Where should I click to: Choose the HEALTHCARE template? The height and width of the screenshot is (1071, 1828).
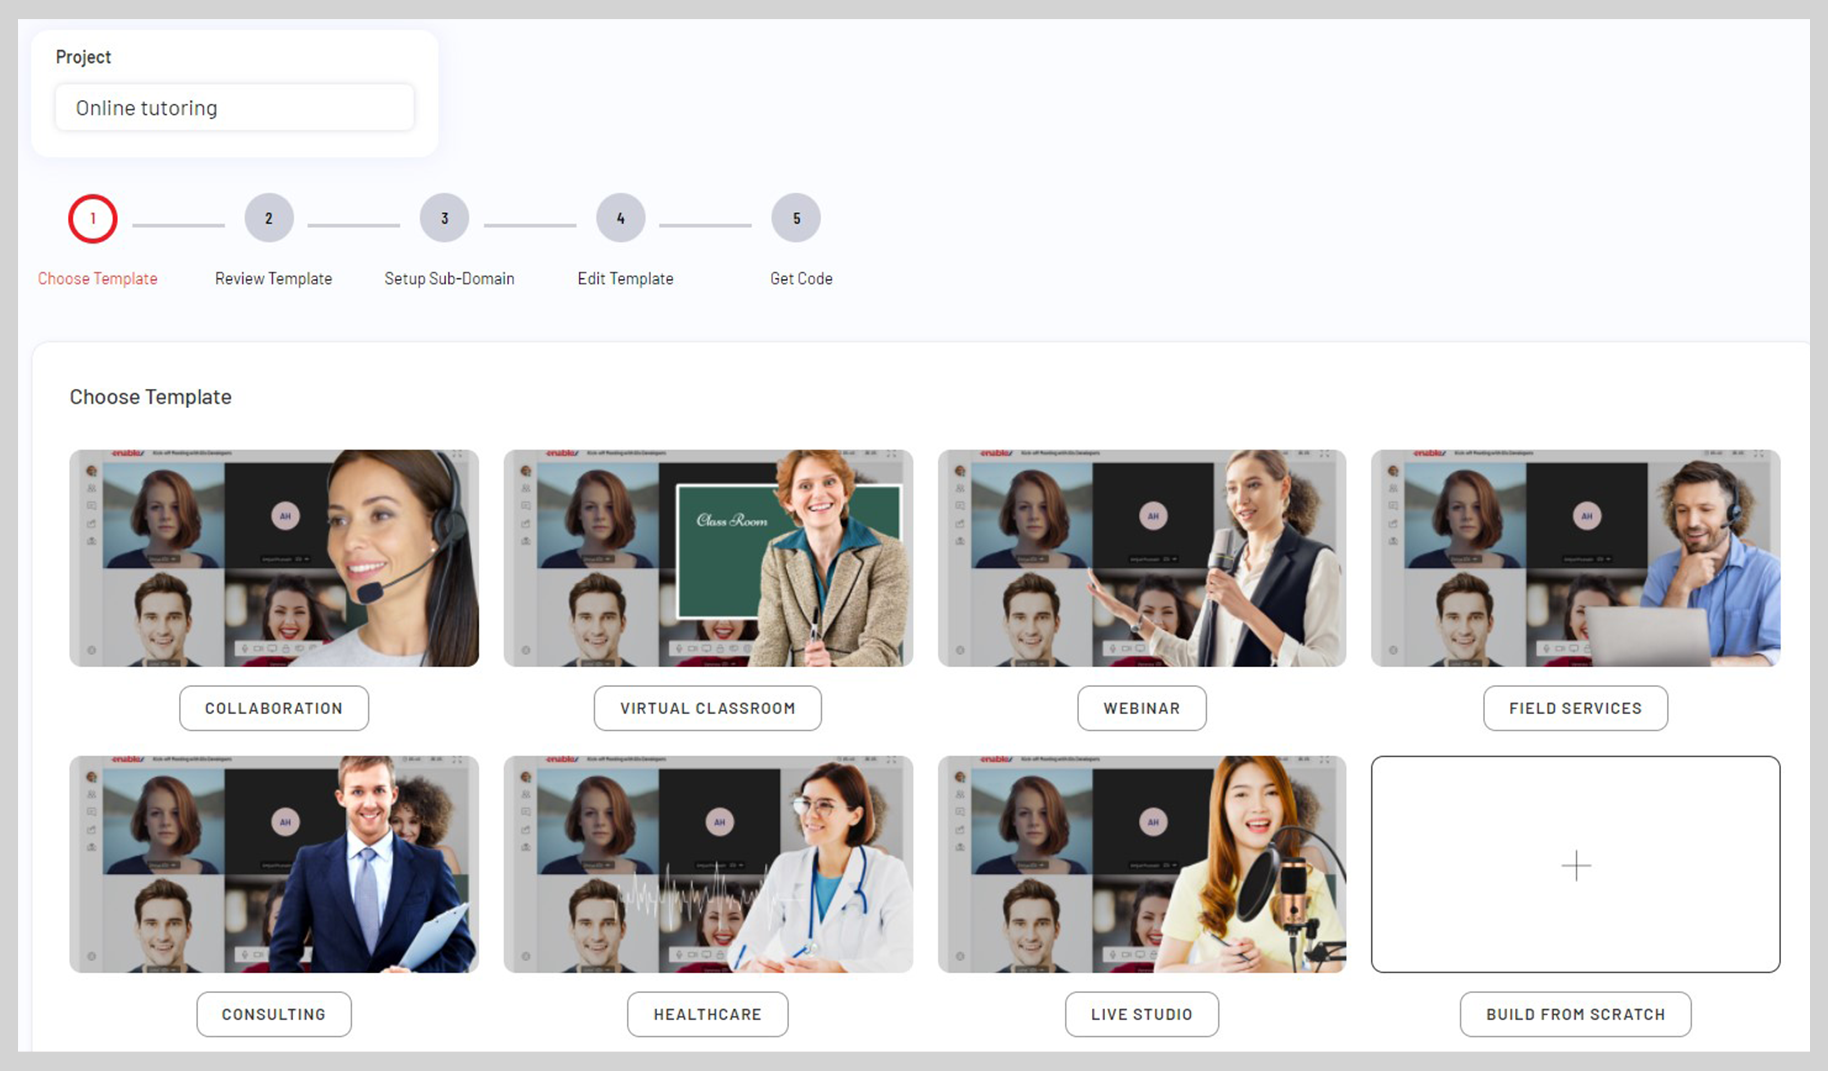pos(707,1014)
